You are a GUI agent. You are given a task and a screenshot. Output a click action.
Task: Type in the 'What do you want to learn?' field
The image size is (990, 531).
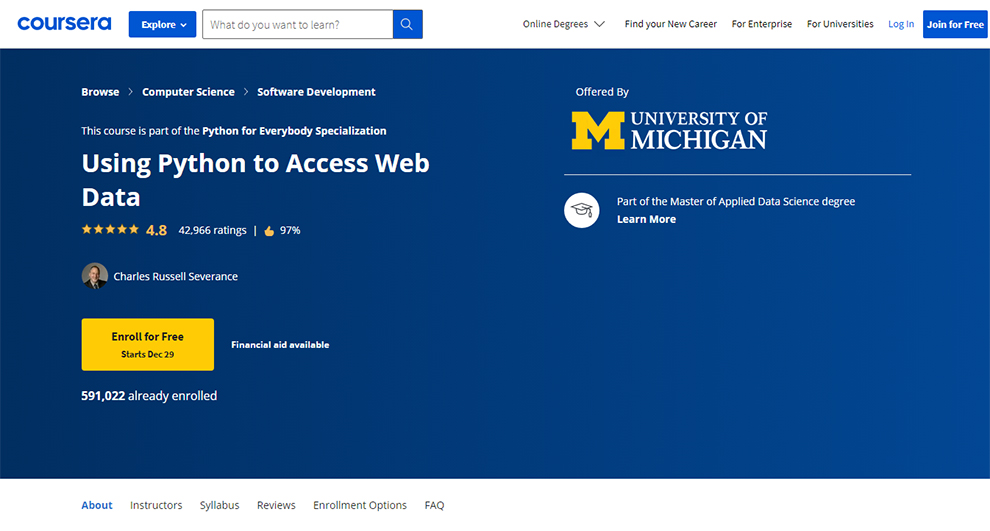coord(297,24)
